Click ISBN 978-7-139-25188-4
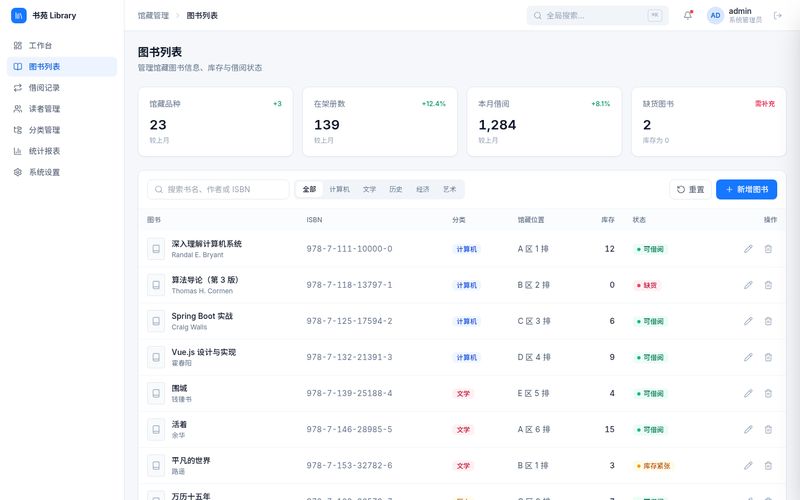The image size is (800, 500). tap(349, 393)
